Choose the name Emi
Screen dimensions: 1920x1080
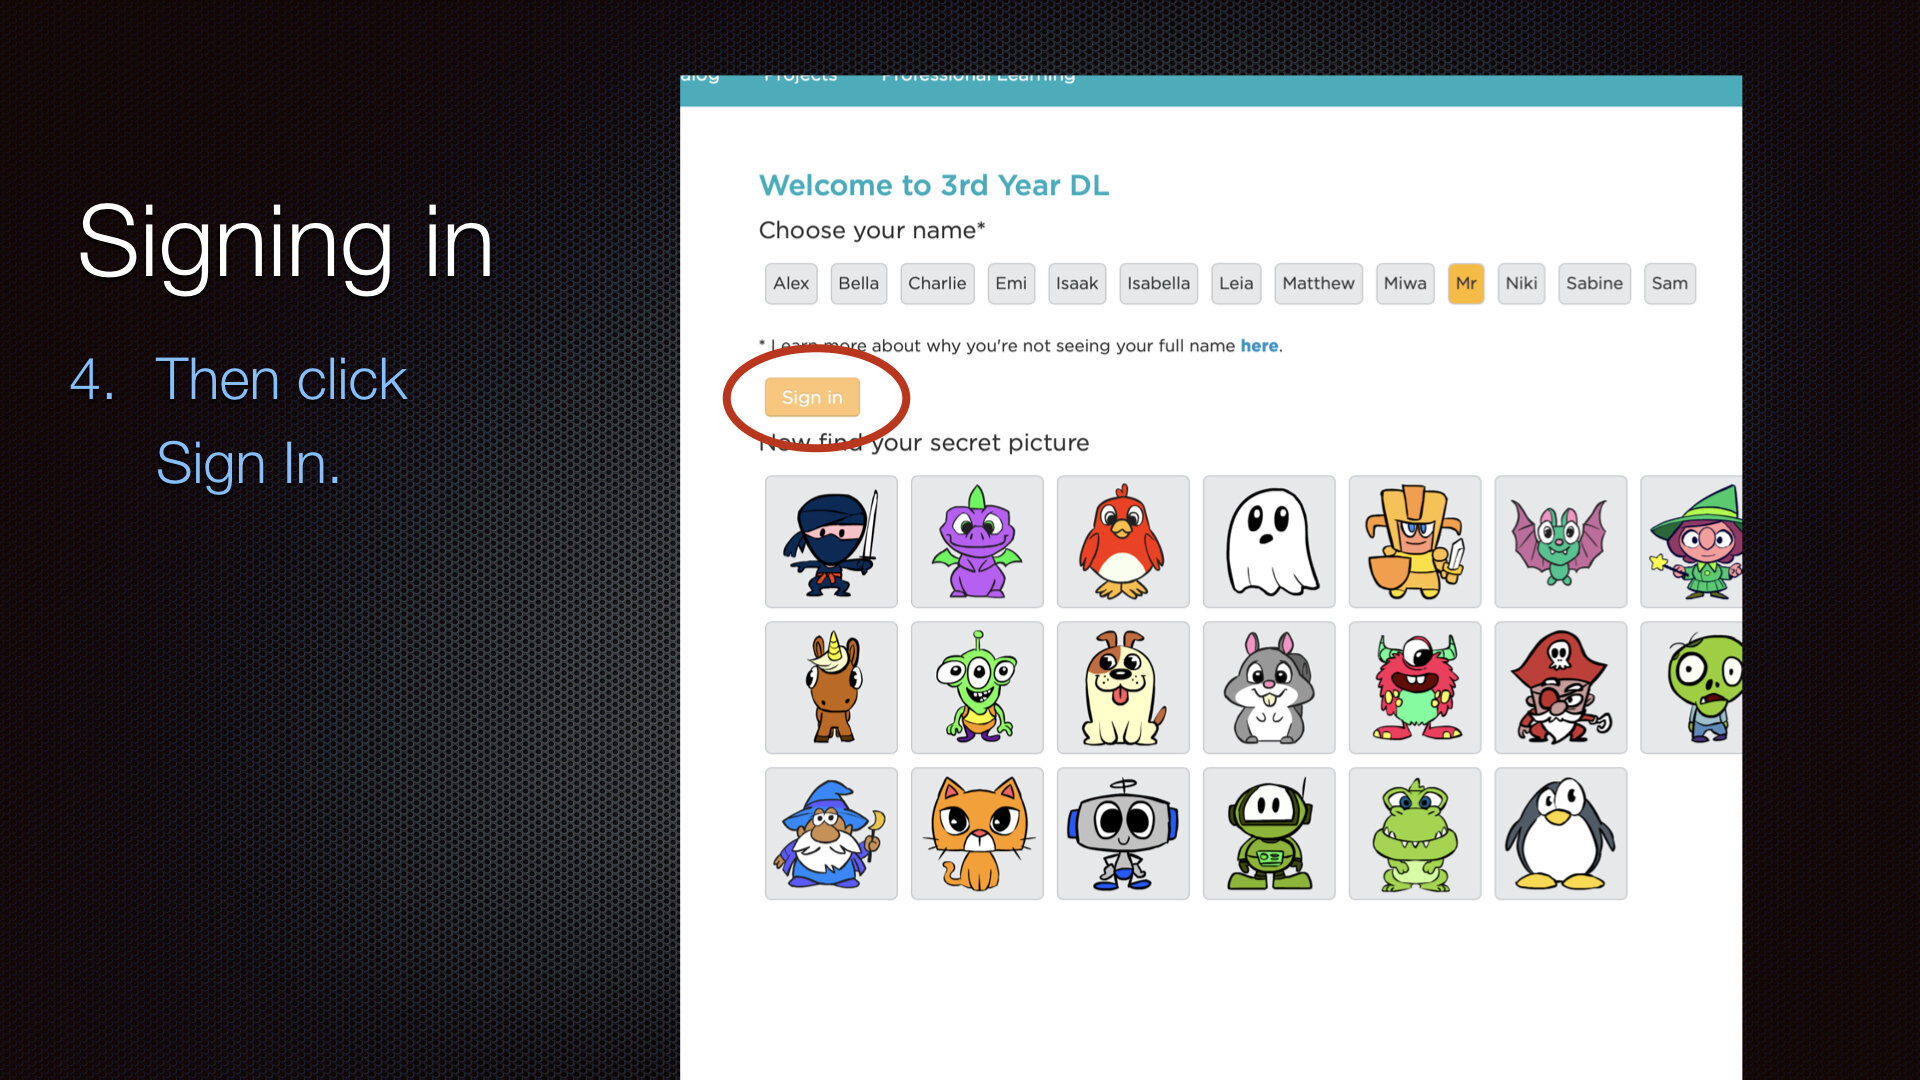(x=1011, y=284)
